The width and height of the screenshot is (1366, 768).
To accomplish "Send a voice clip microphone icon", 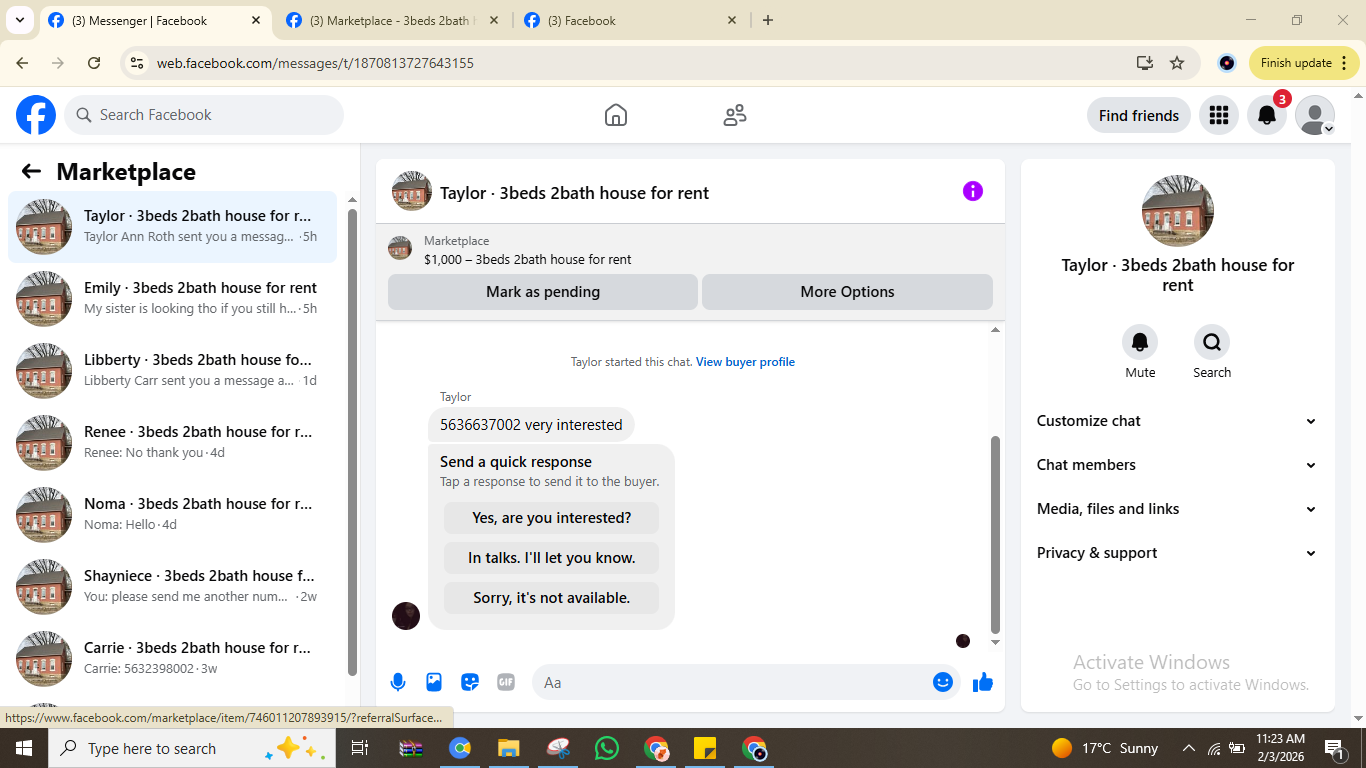I will point(398,682).
